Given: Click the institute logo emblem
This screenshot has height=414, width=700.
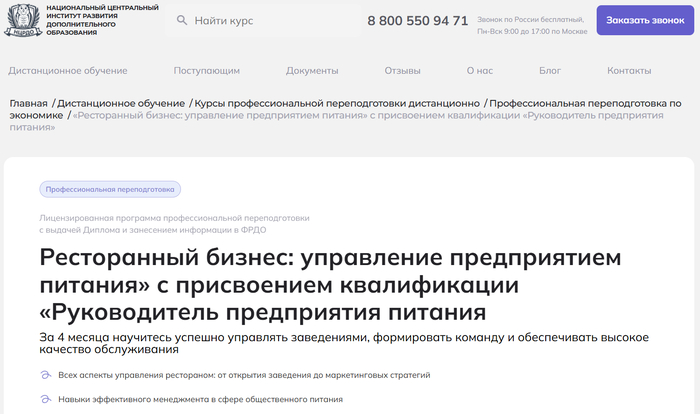Looking at the screenshot, I should tap(22, 20).
